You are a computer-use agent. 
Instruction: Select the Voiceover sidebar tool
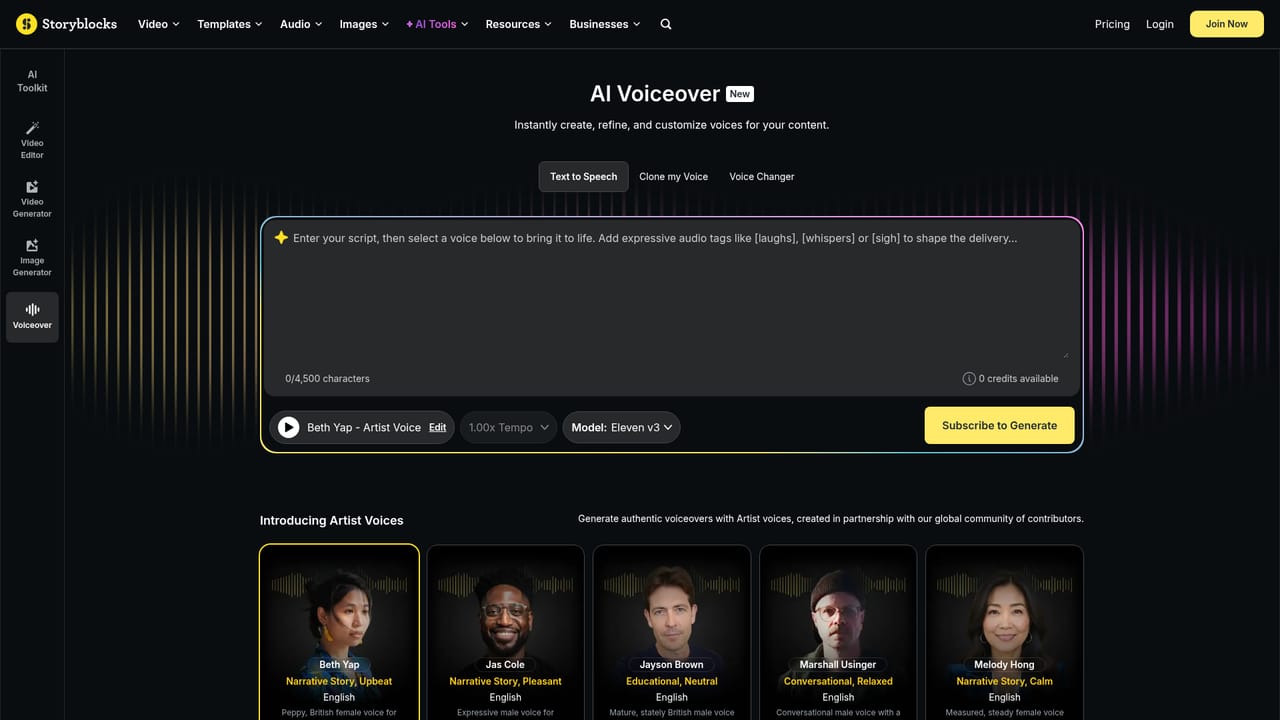point(32,317)
